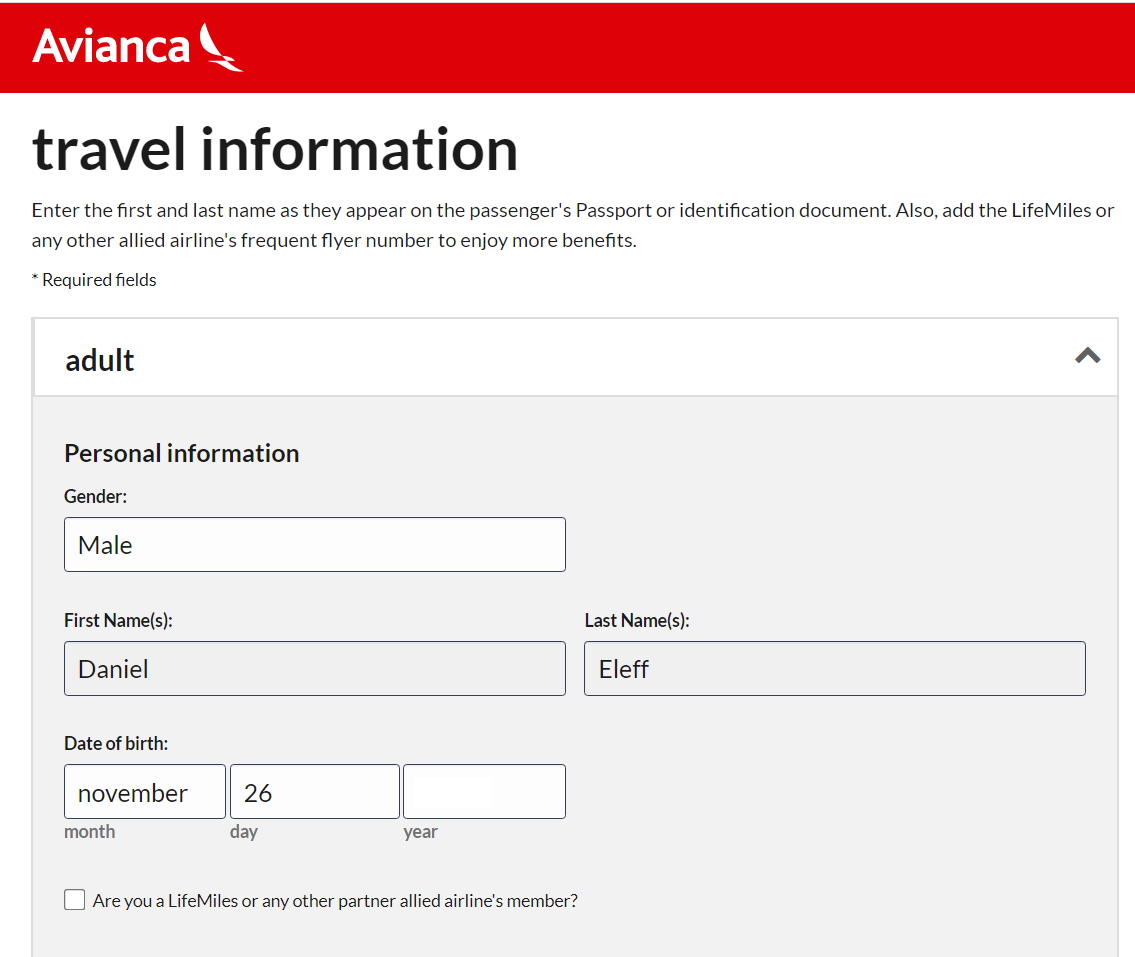Open the birth day dropdown showing 26
The width and height of the screenshot is (1135, 957).
point(315,791)
